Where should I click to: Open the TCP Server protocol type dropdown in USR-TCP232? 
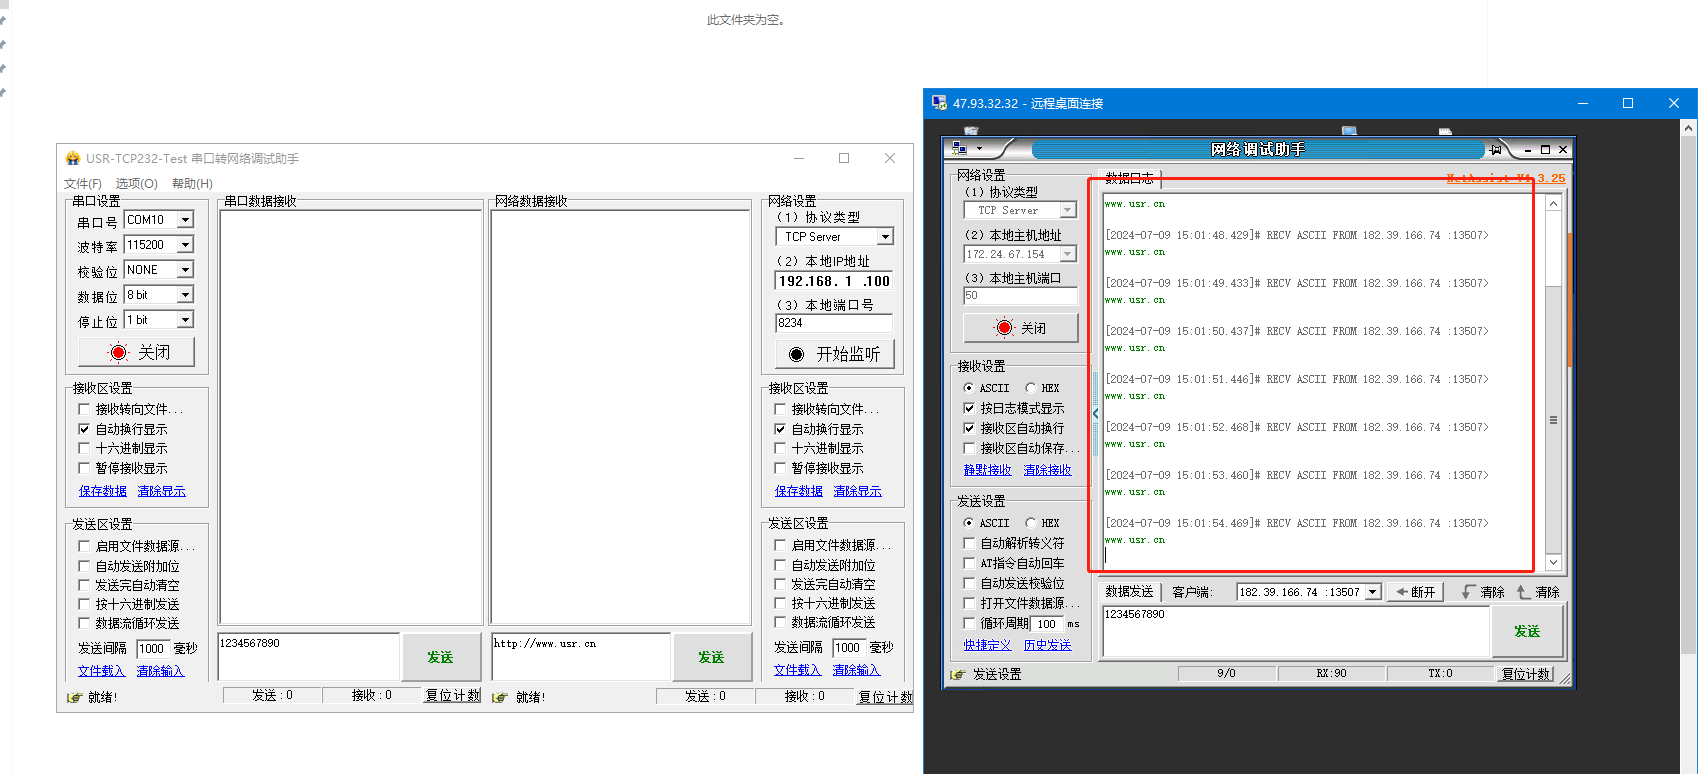point(885,237)
